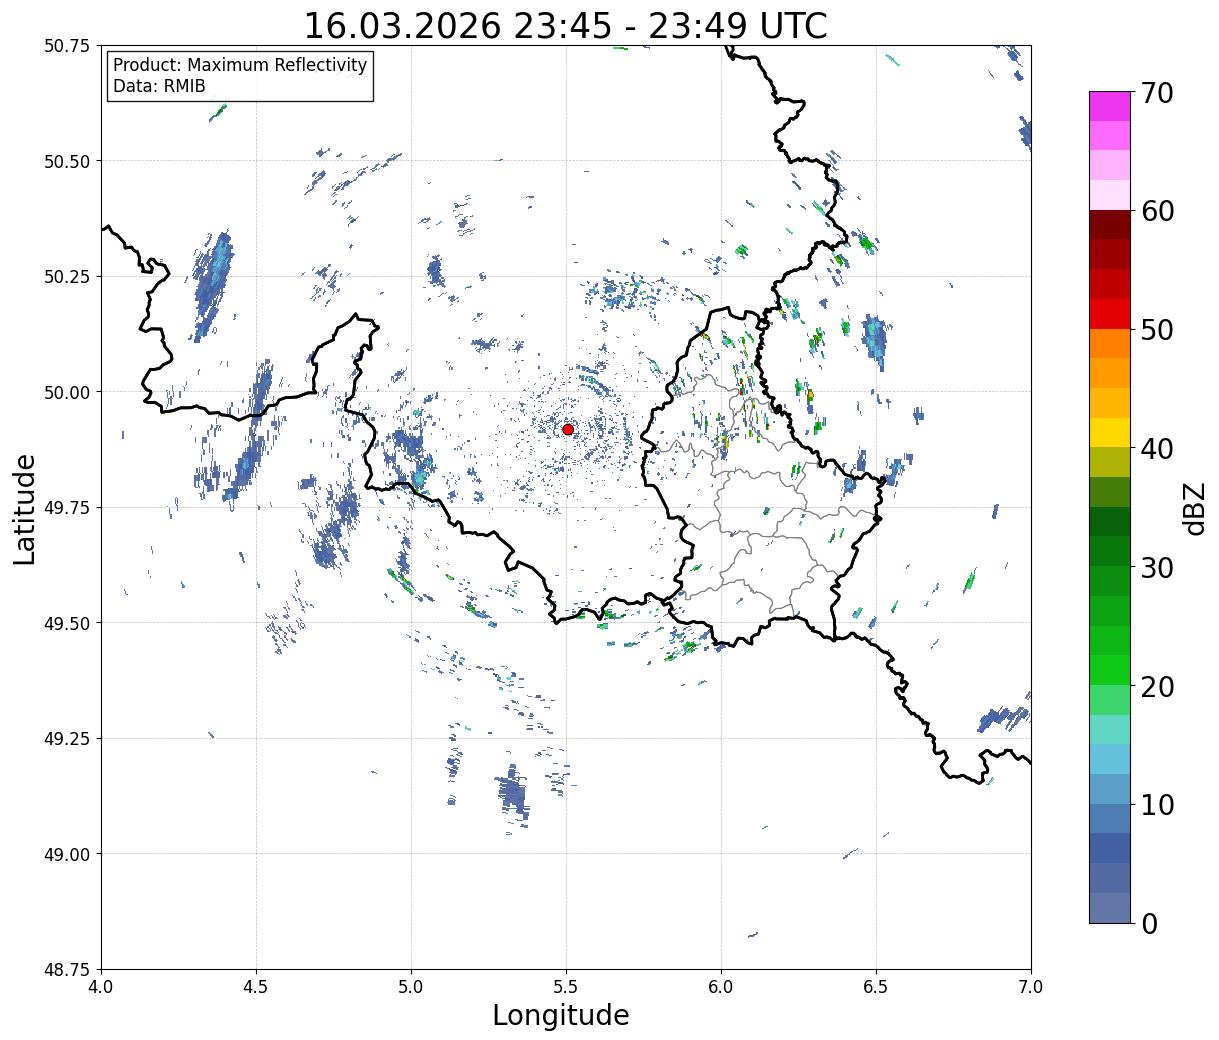Click the 50.00 latitude tick label
Screen dimensions: 1219x1040
click(66, 392)
